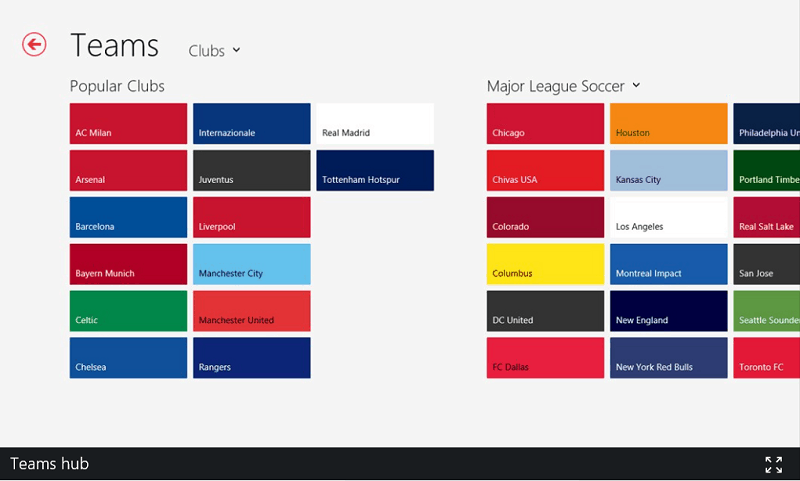Select the Arsenal tile
The image size is (800, 481).
point(129,170)
